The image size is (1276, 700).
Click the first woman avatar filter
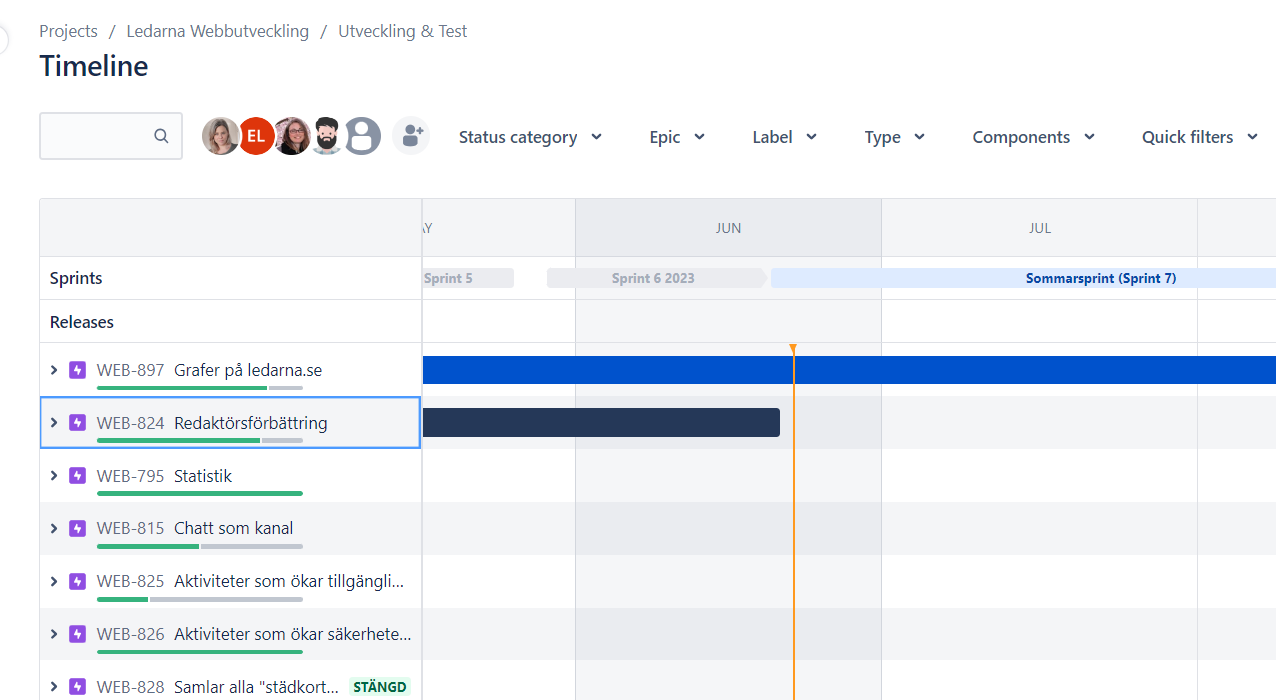point(221,136)
